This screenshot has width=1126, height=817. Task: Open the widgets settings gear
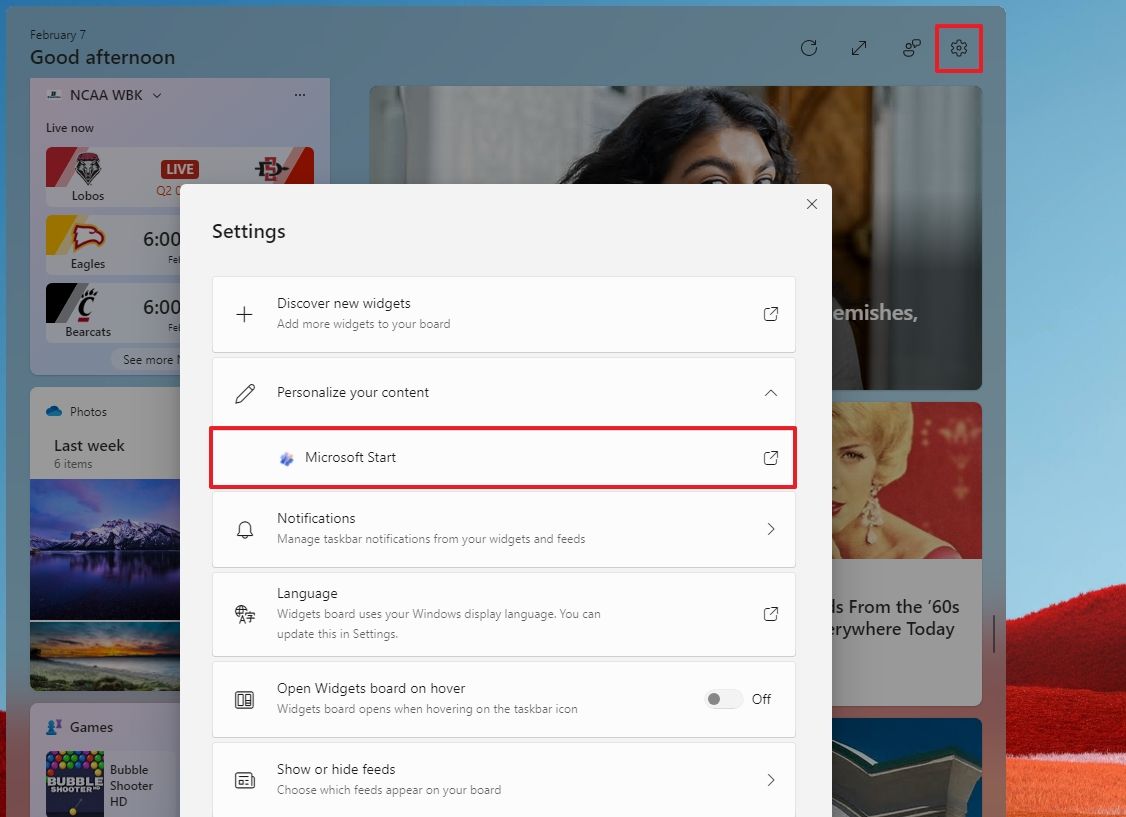(959, 48)
